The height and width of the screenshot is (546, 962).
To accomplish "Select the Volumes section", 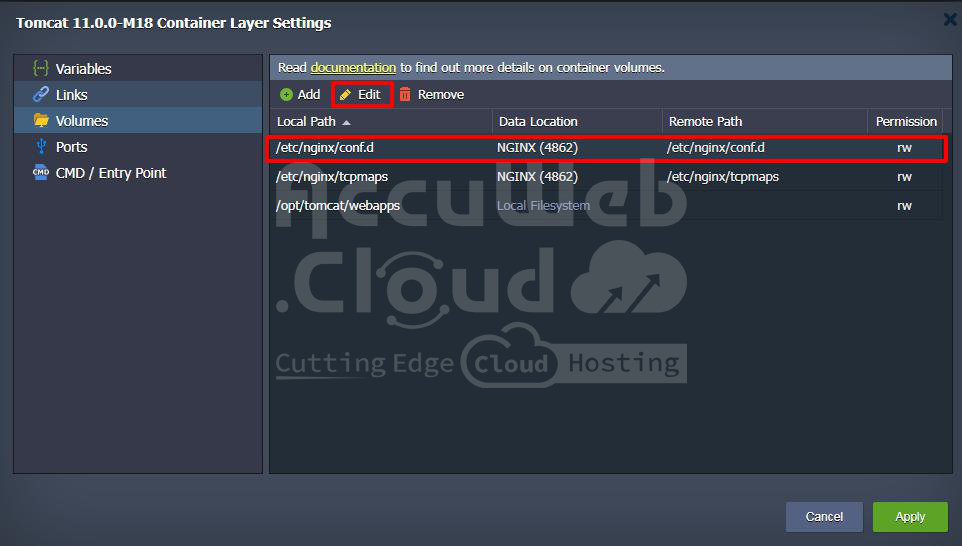I will 138,120.
